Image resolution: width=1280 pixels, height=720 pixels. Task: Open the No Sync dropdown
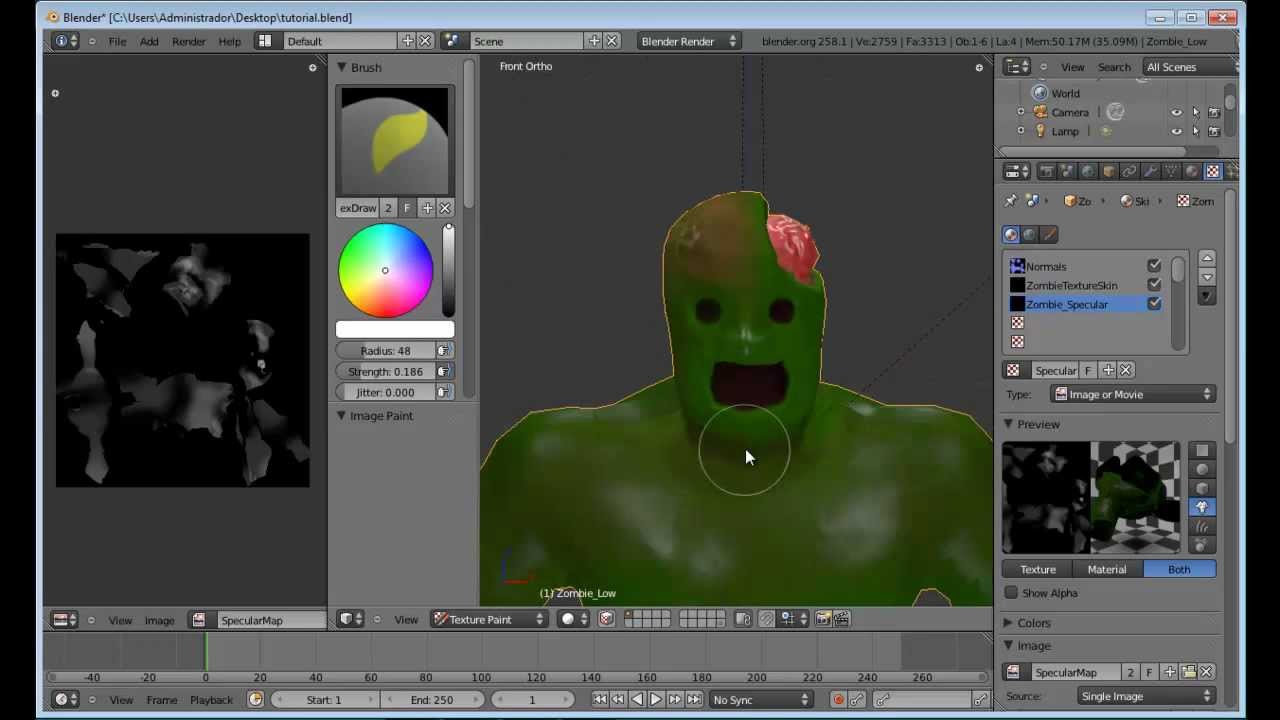pyautogui.click(x=760, y=700)
